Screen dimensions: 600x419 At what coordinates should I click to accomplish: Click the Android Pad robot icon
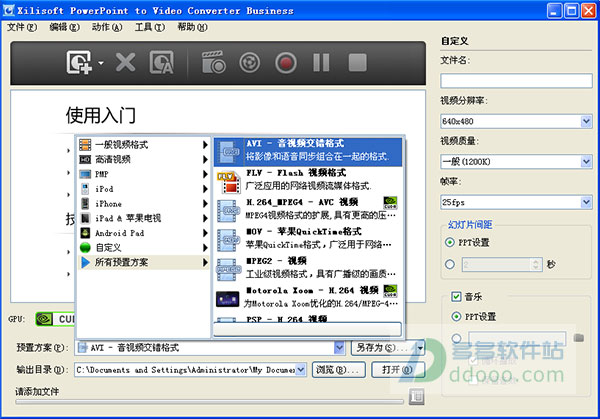85,233
